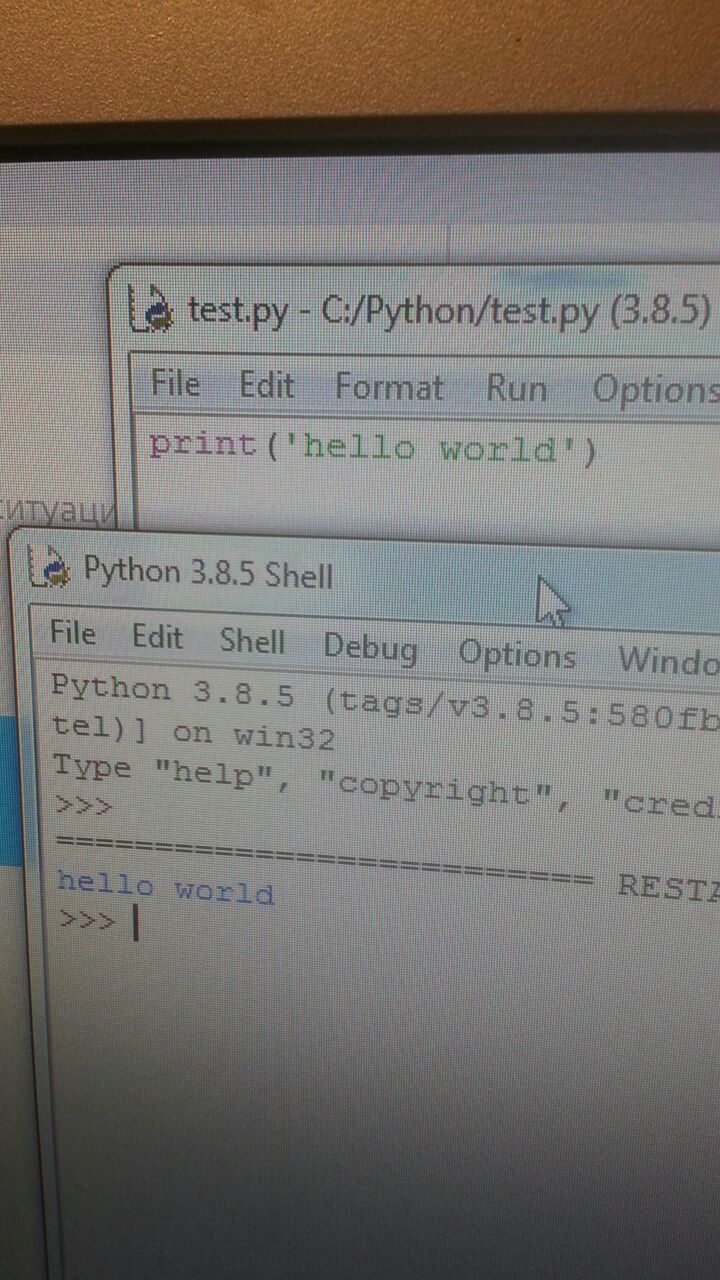This screenshot has width=720, height=1280.
Task: Open Format menu in test.py editor
Action: [389, 387]
